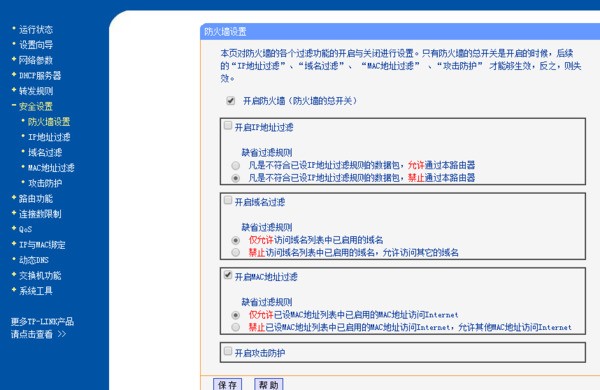
Task: Choose 禁止访问域名列表 domain radio option
Action: pyautogui.click(x=236, y=253)
